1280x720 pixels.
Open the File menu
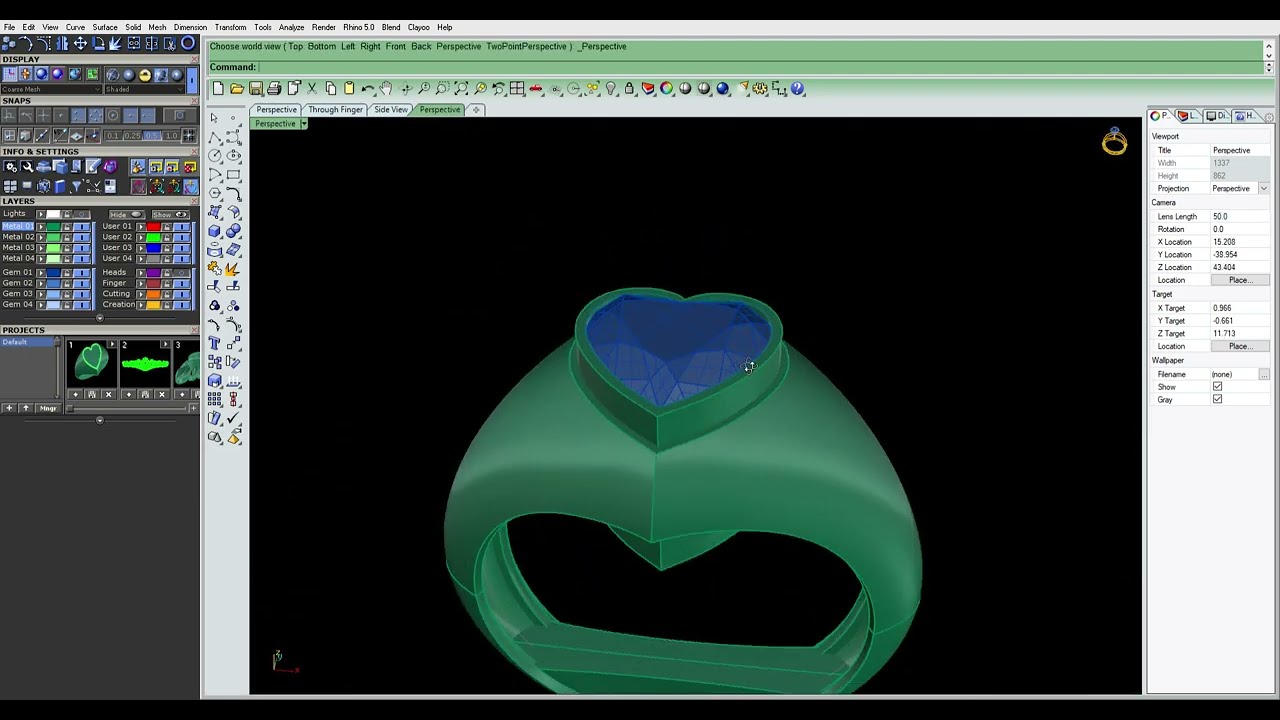9,27
